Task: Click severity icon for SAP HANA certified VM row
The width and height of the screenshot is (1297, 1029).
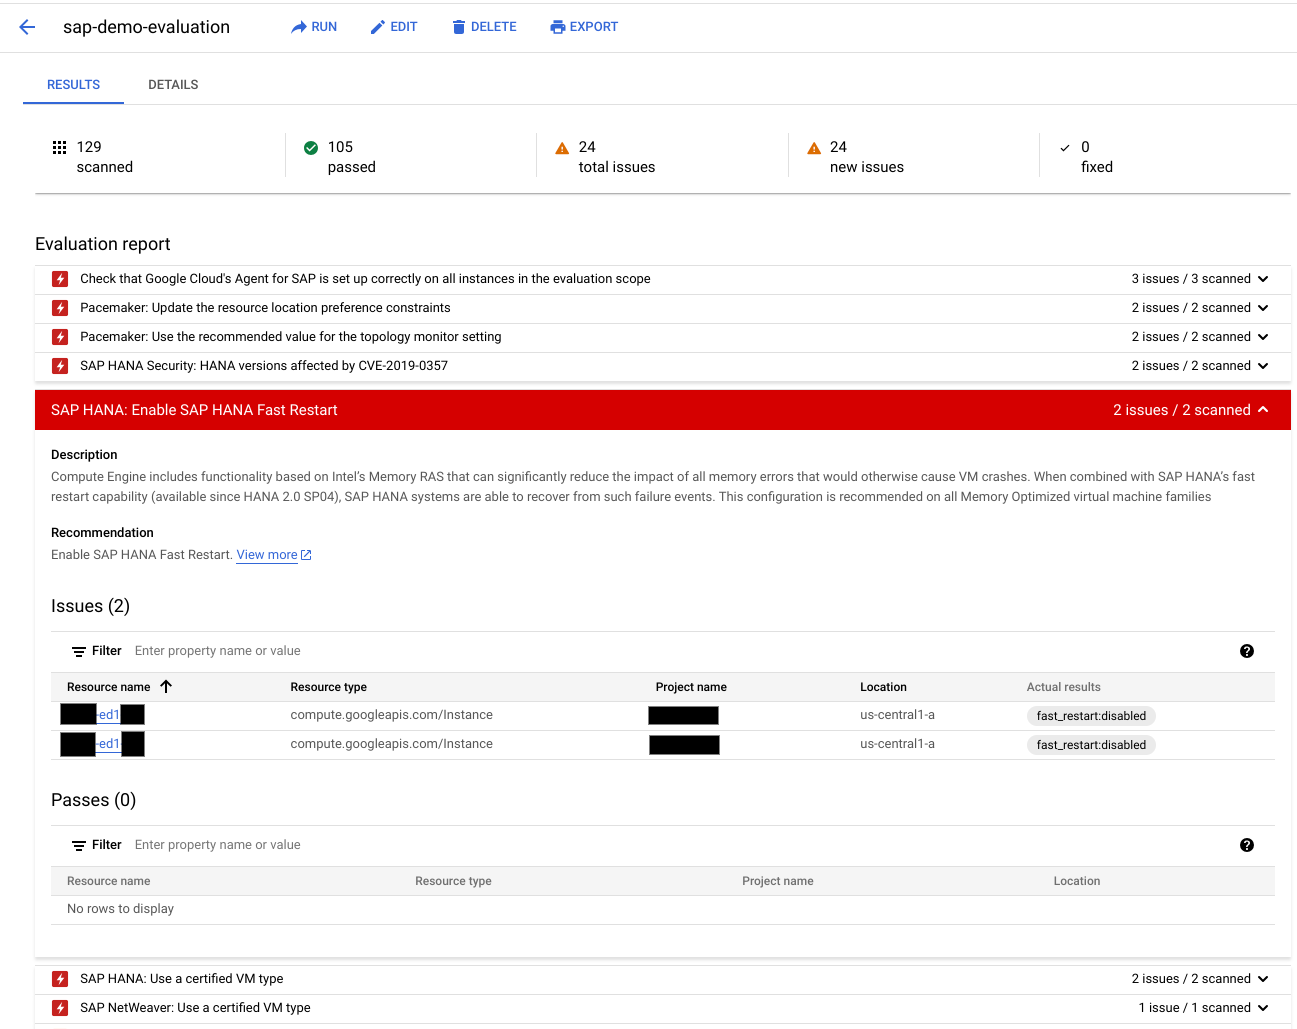Action: tap(60, 979)
